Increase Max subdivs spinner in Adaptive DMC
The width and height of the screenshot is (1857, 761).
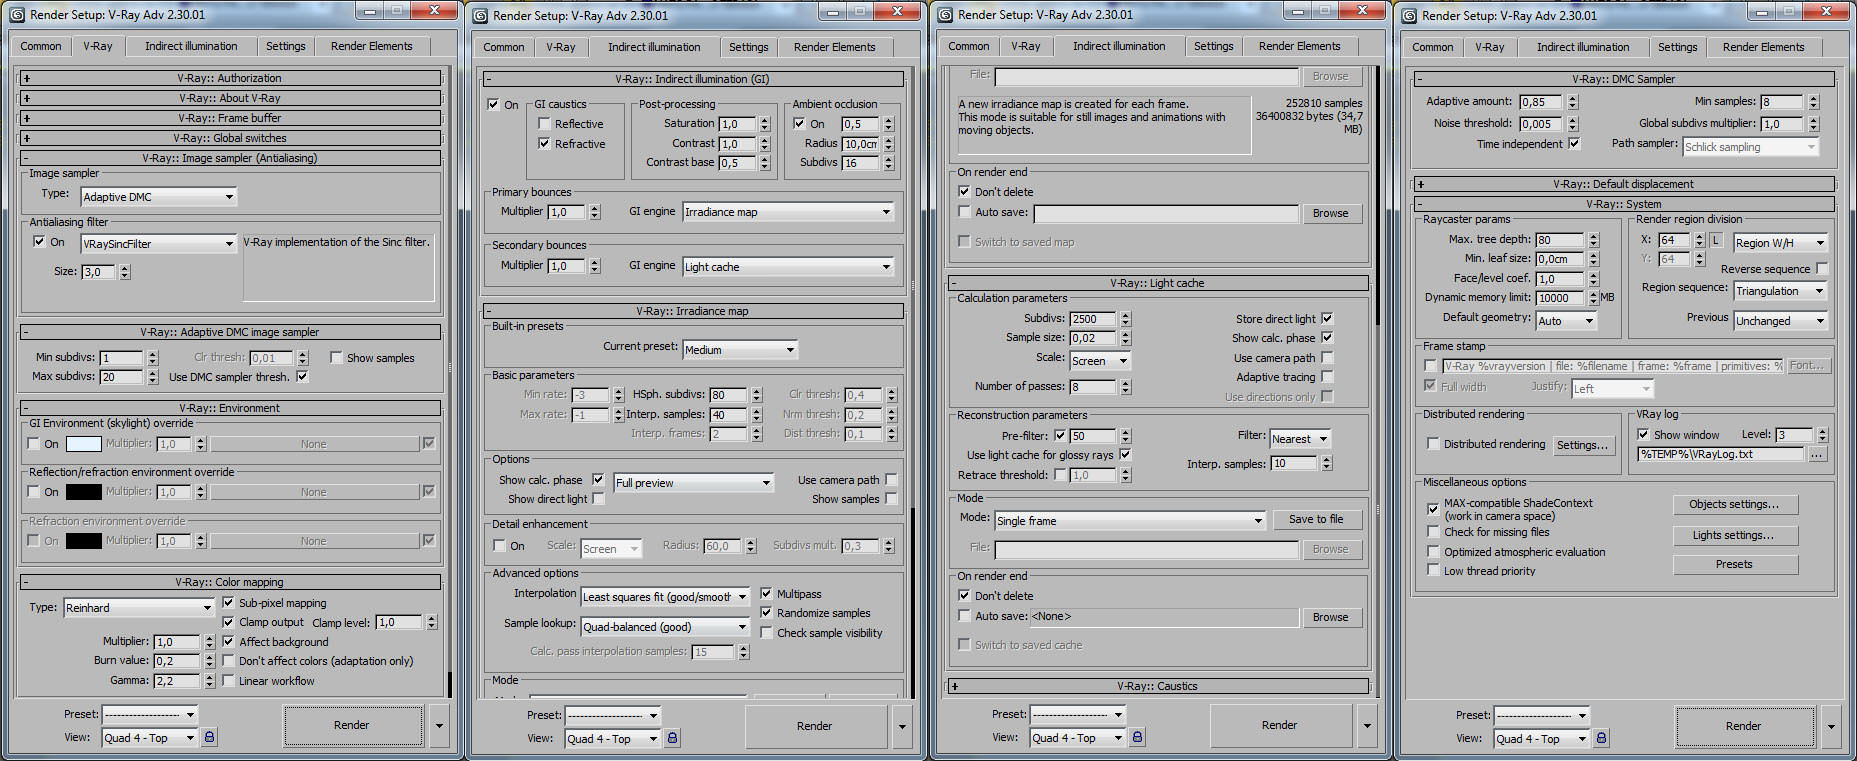153,373
